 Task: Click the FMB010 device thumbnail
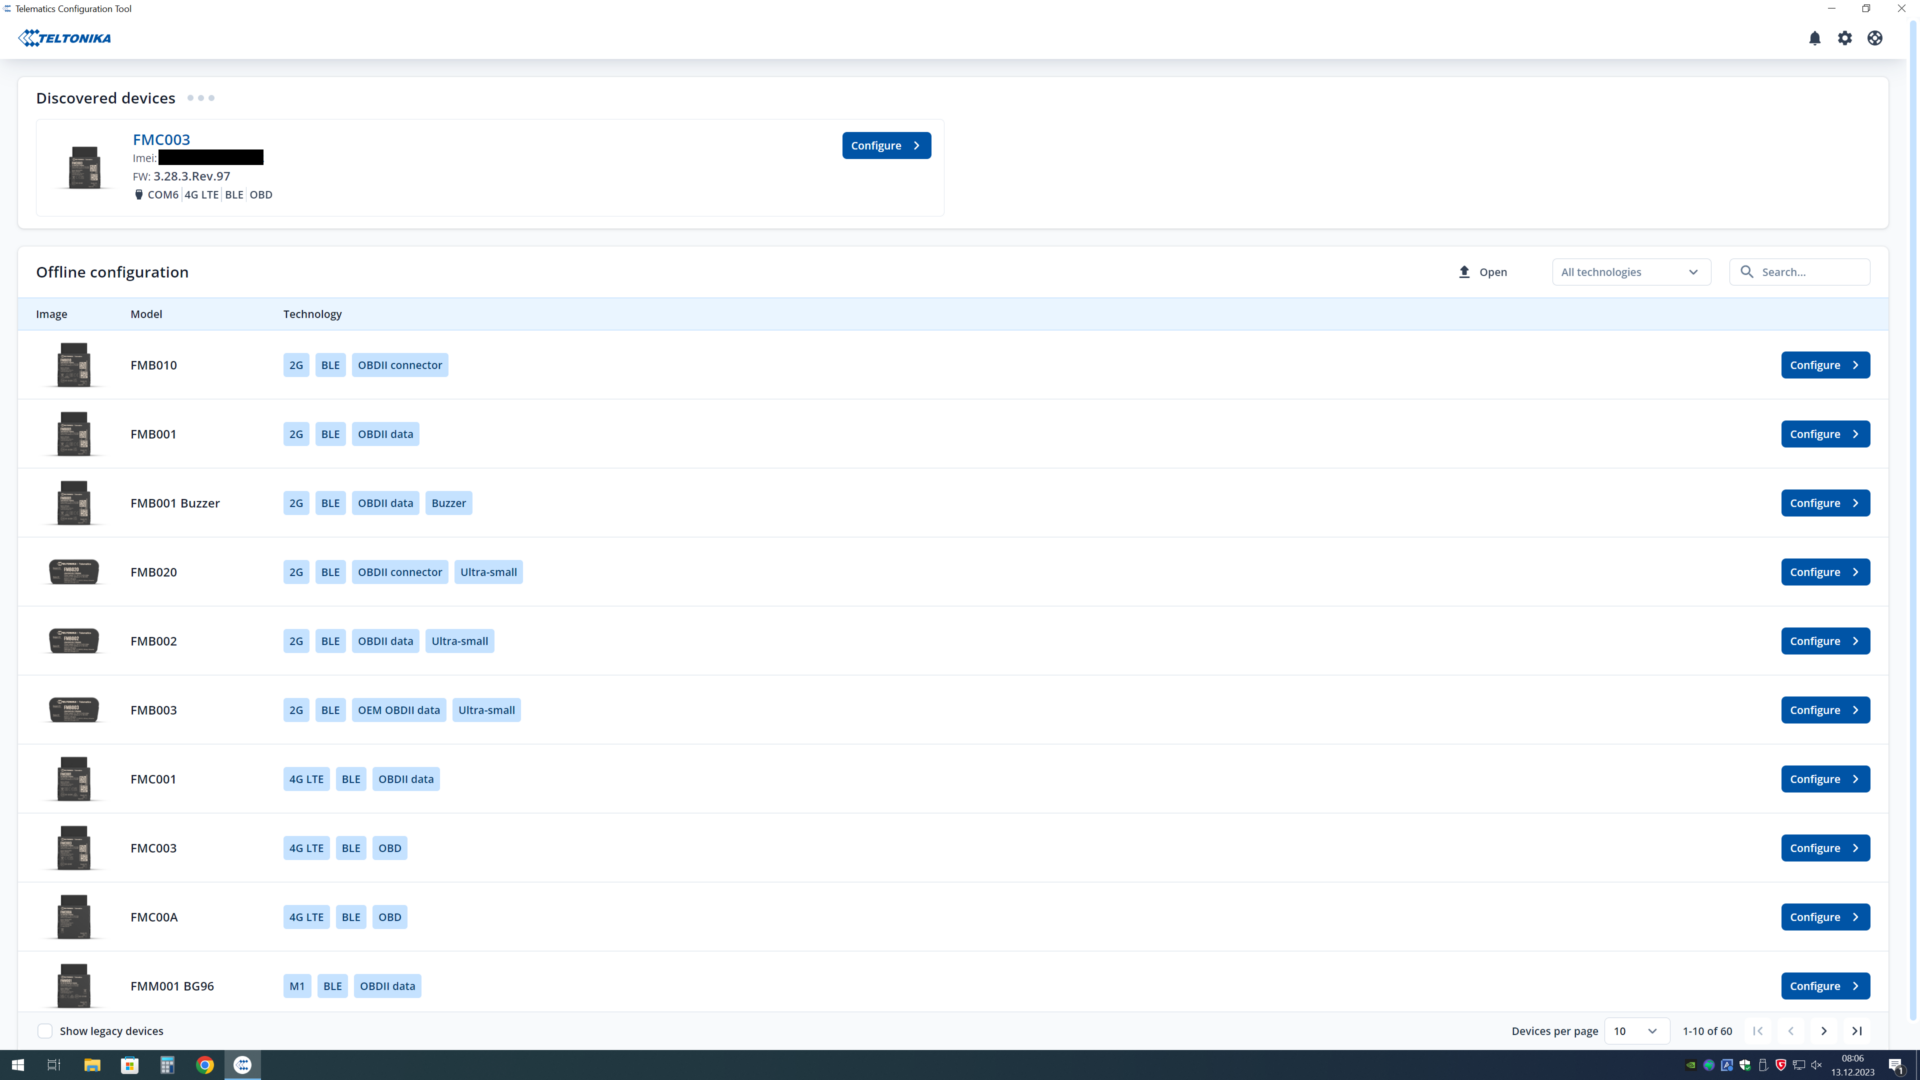(74, 365)
